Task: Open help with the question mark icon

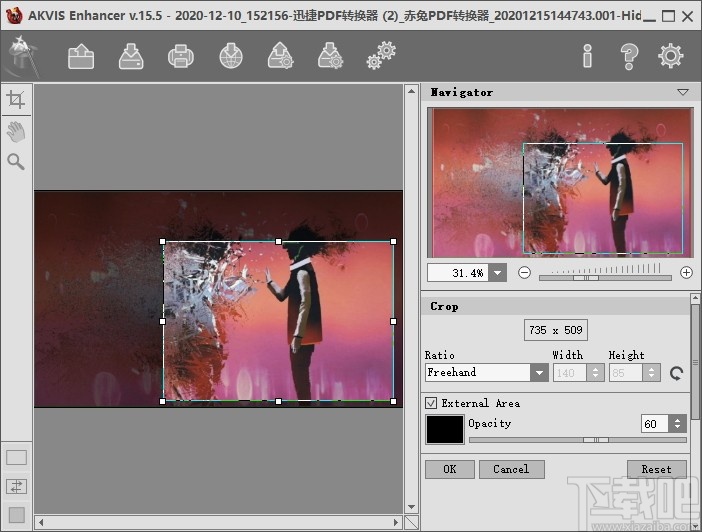Action: click(x=629, y=56)
